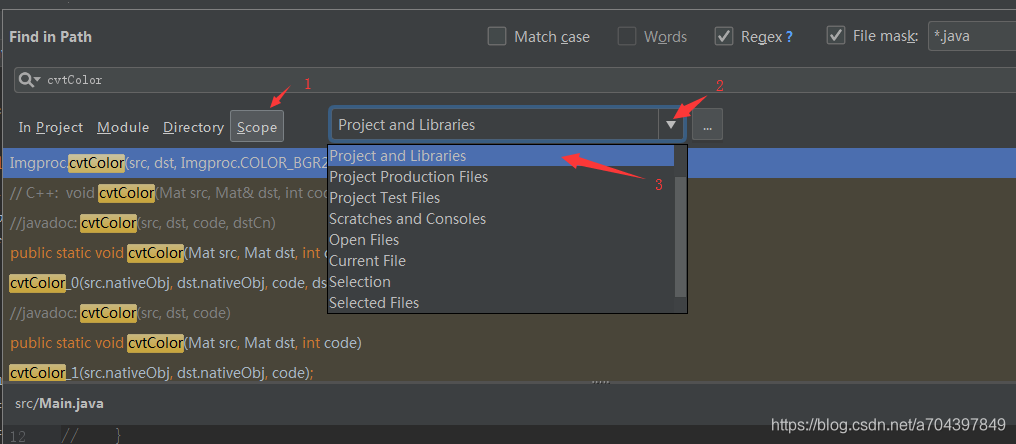Choose Selection scope option
Viewport: 1016px width, 444px height.
[501, 282]
